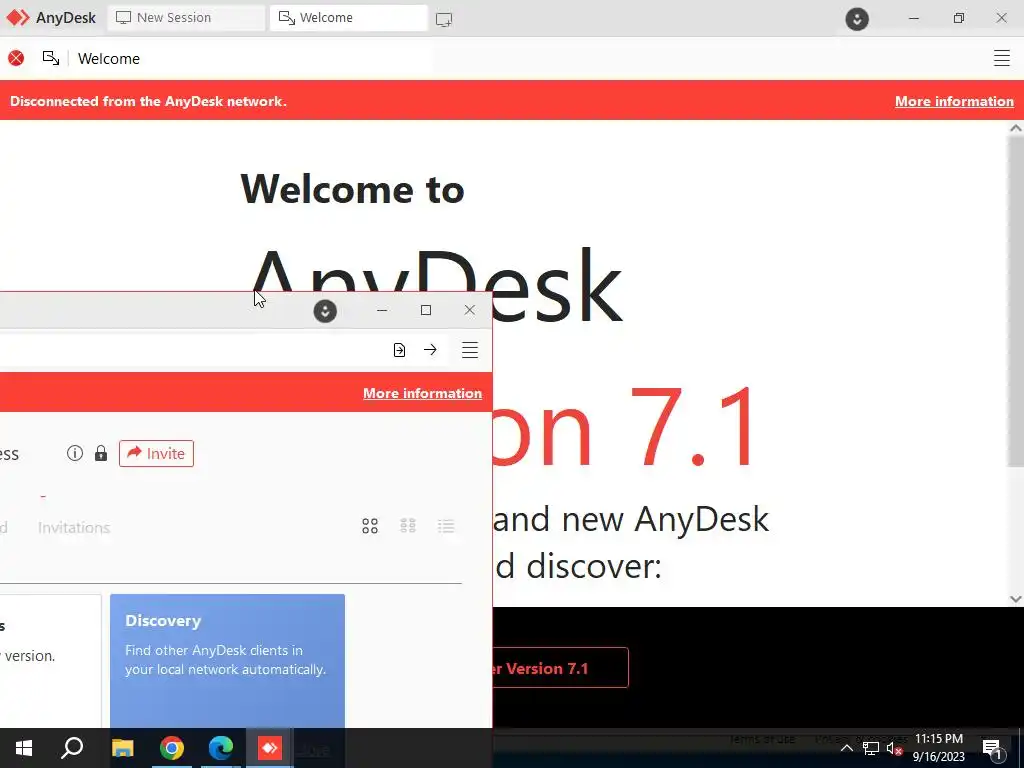The height and width of the screenshot is (768, 1024).
Task: Follow More information link in top red banner
Action: pos(954,101)
